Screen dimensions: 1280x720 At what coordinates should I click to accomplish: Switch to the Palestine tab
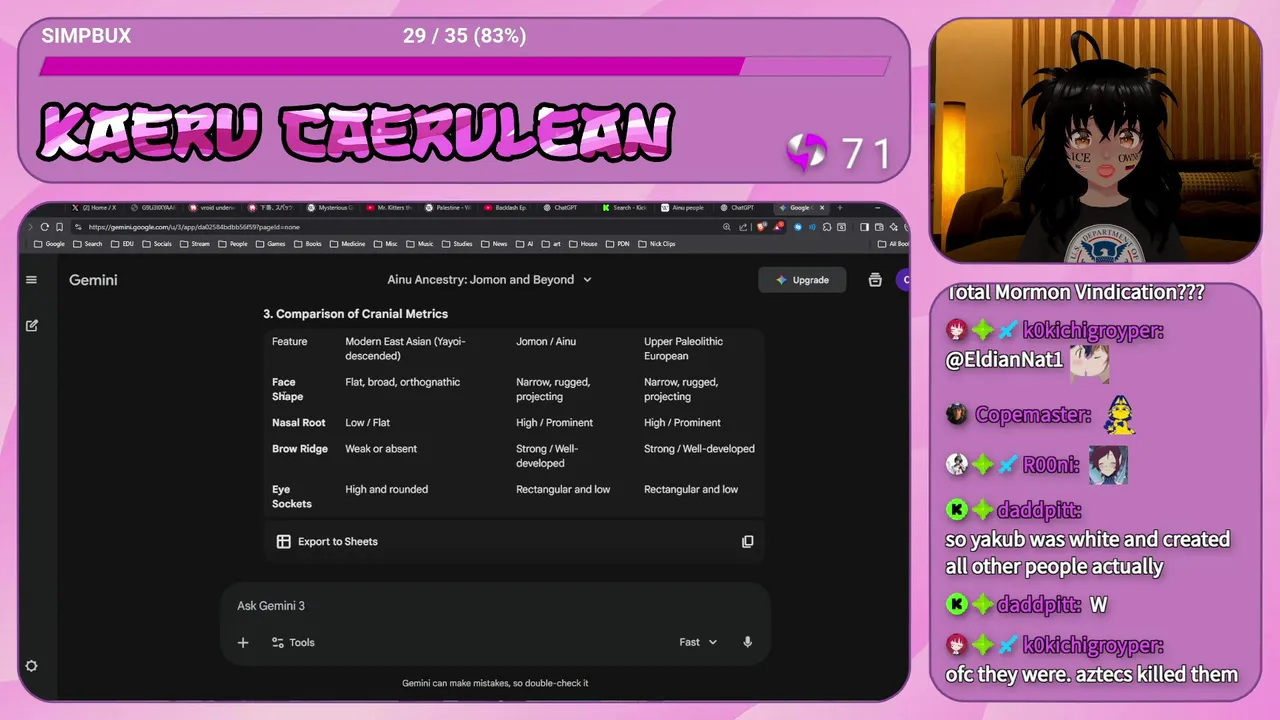tap(447, 208)
